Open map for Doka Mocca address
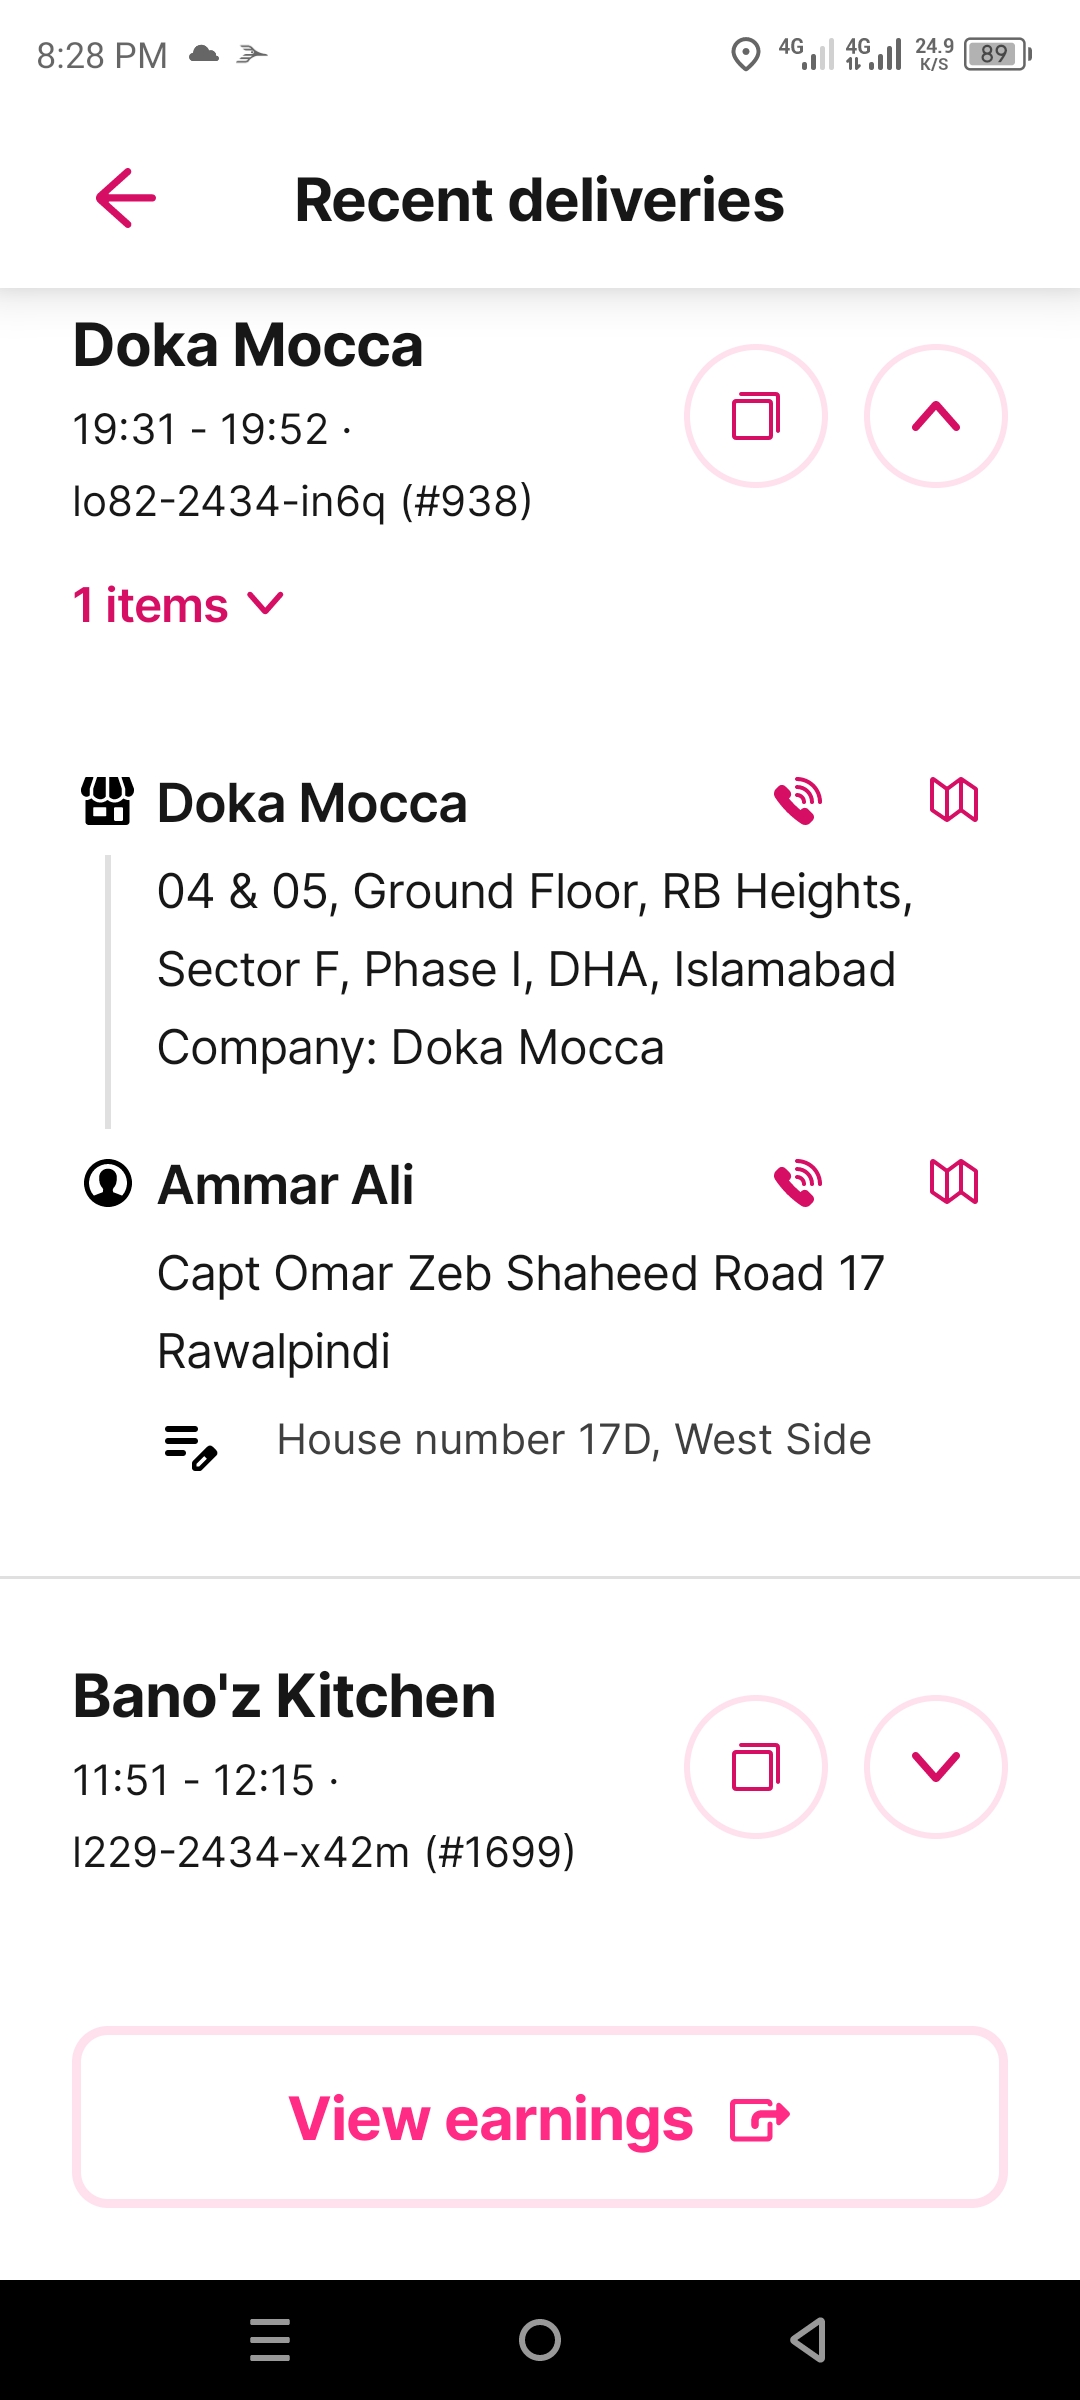Screen dimensions: 1080x2400 pos(954,800)
